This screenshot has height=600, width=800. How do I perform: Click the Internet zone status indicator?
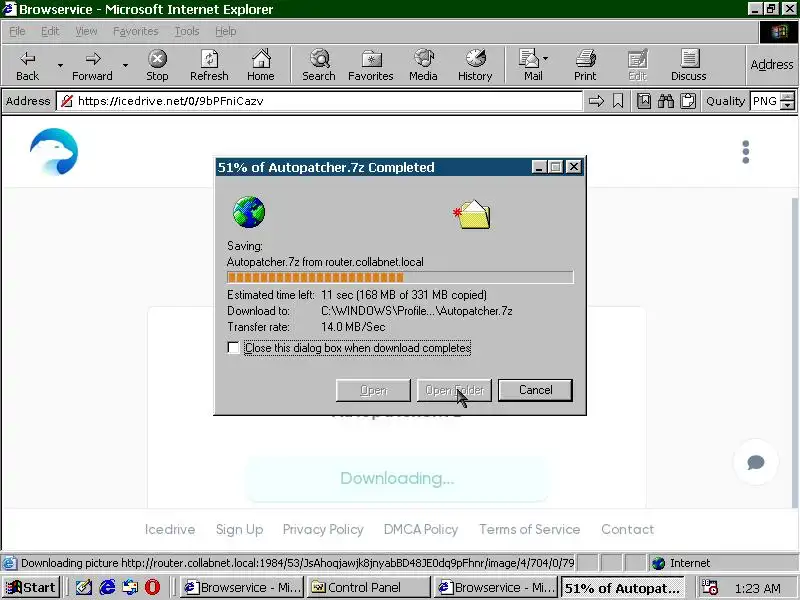(722, 563)
